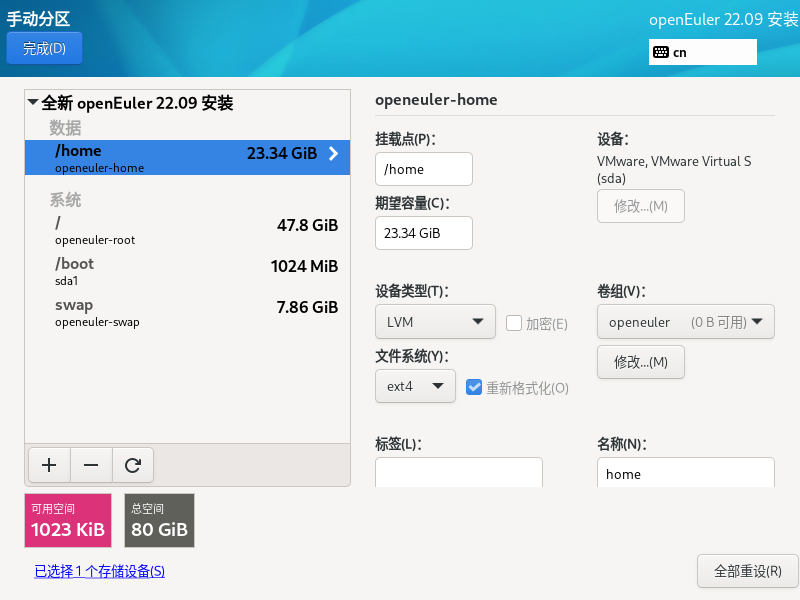Click the remove mount point minus icon
Viewport: 800px width, 600px height.
[91, 465]
